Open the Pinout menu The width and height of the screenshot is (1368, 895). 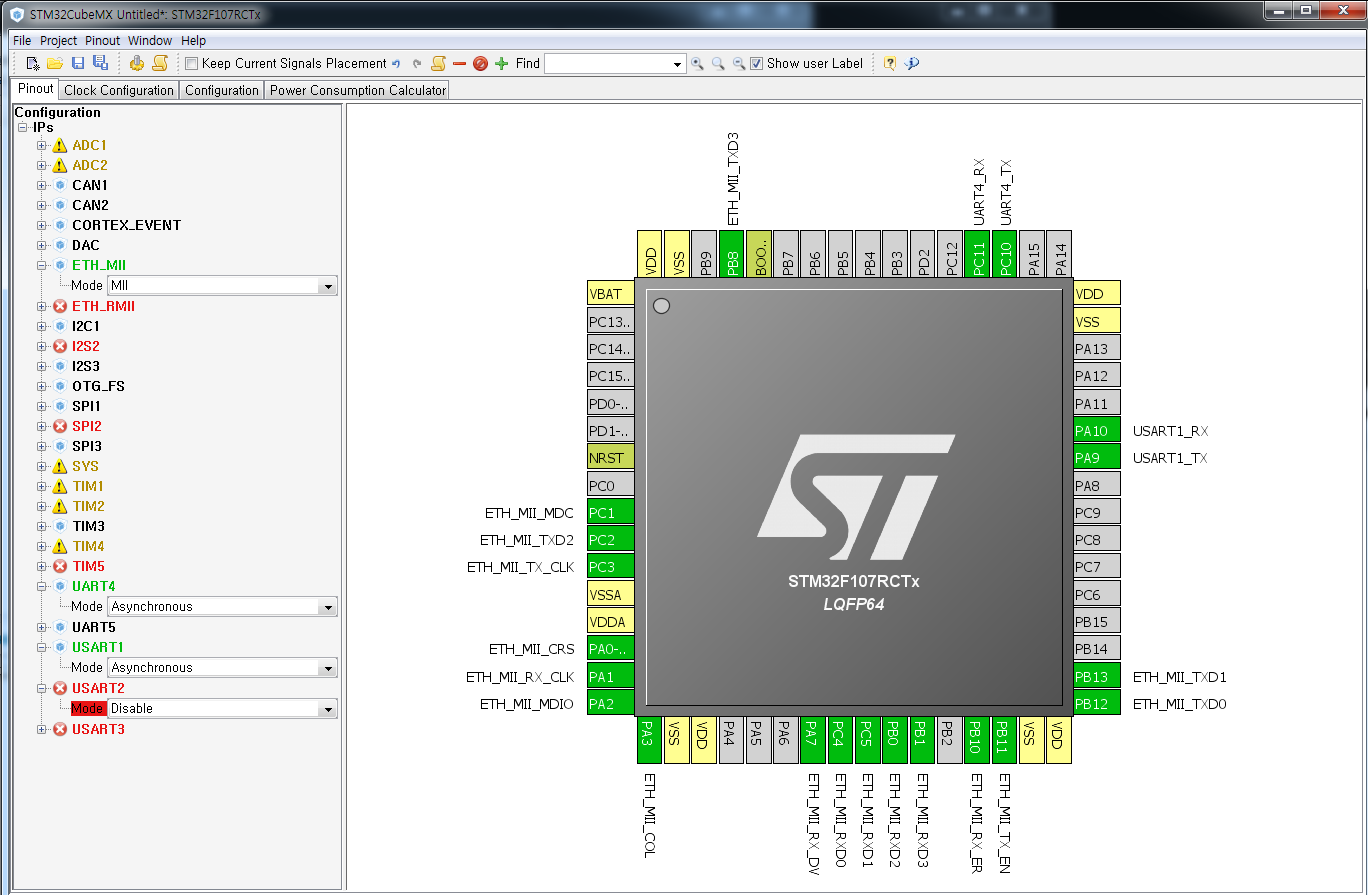[102, 41]
